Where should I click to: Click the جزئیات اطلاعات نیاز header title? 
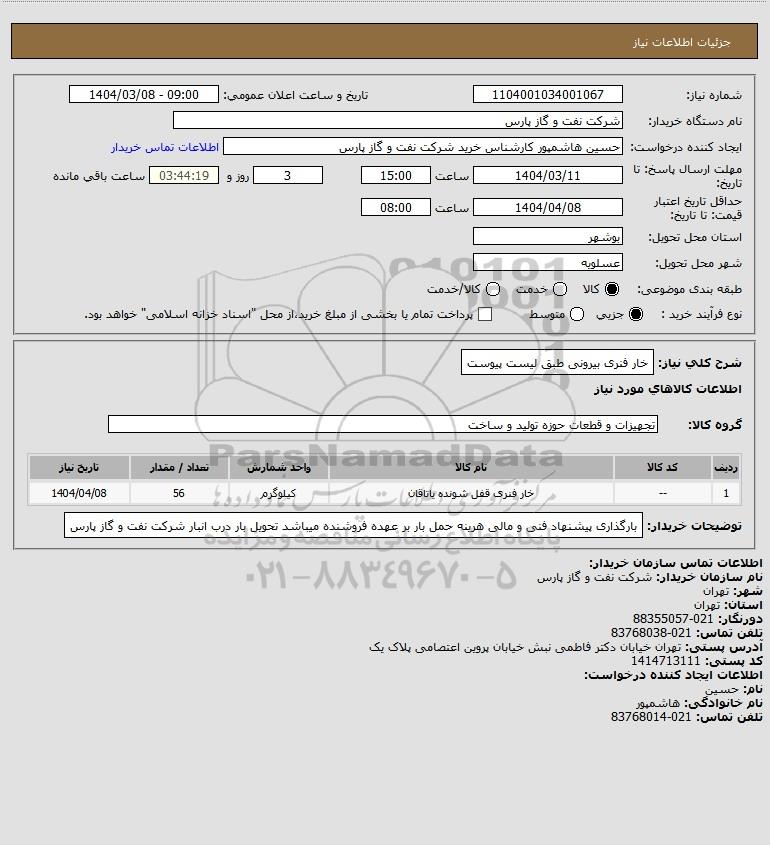pyautogui.click(x=682, y=43)
